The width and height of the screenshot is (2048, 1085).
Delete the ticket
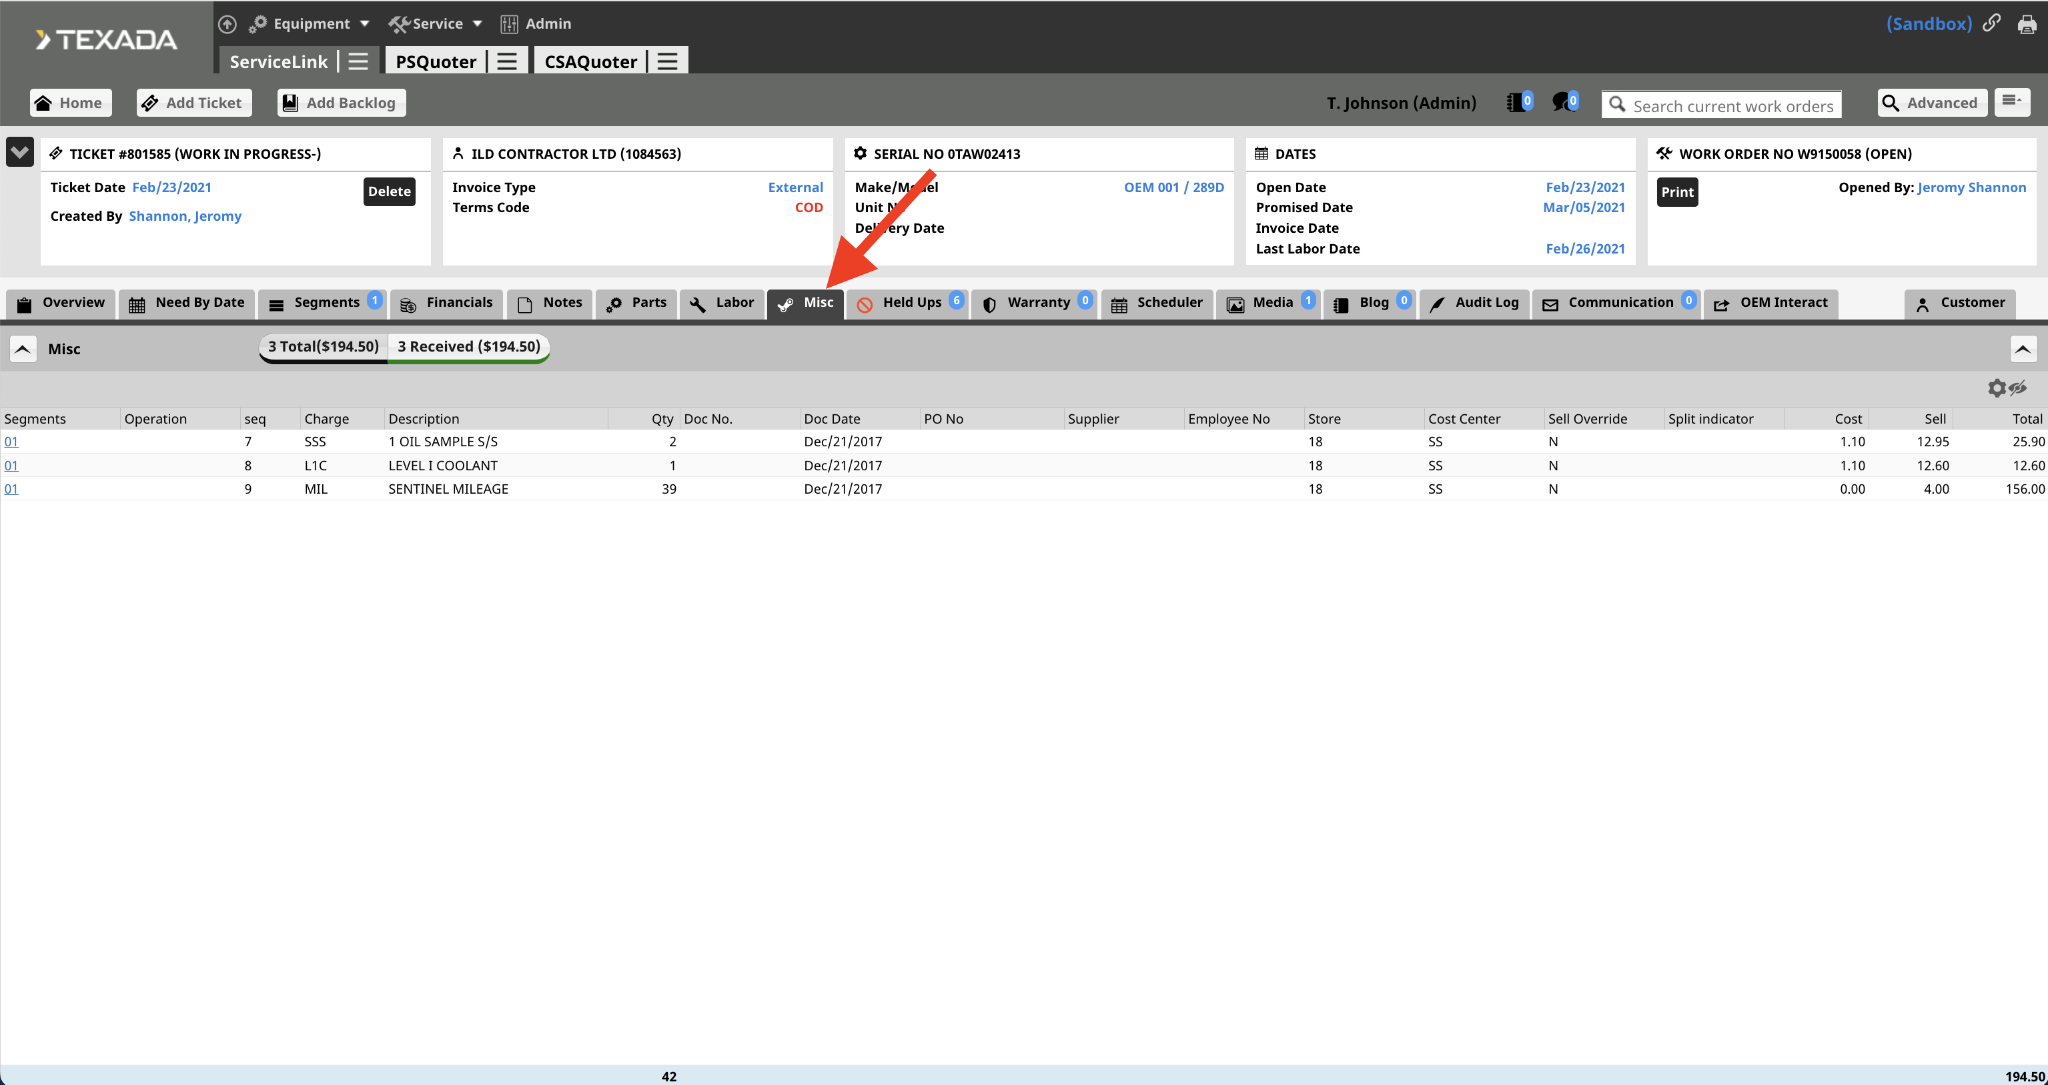click(389, 192)
